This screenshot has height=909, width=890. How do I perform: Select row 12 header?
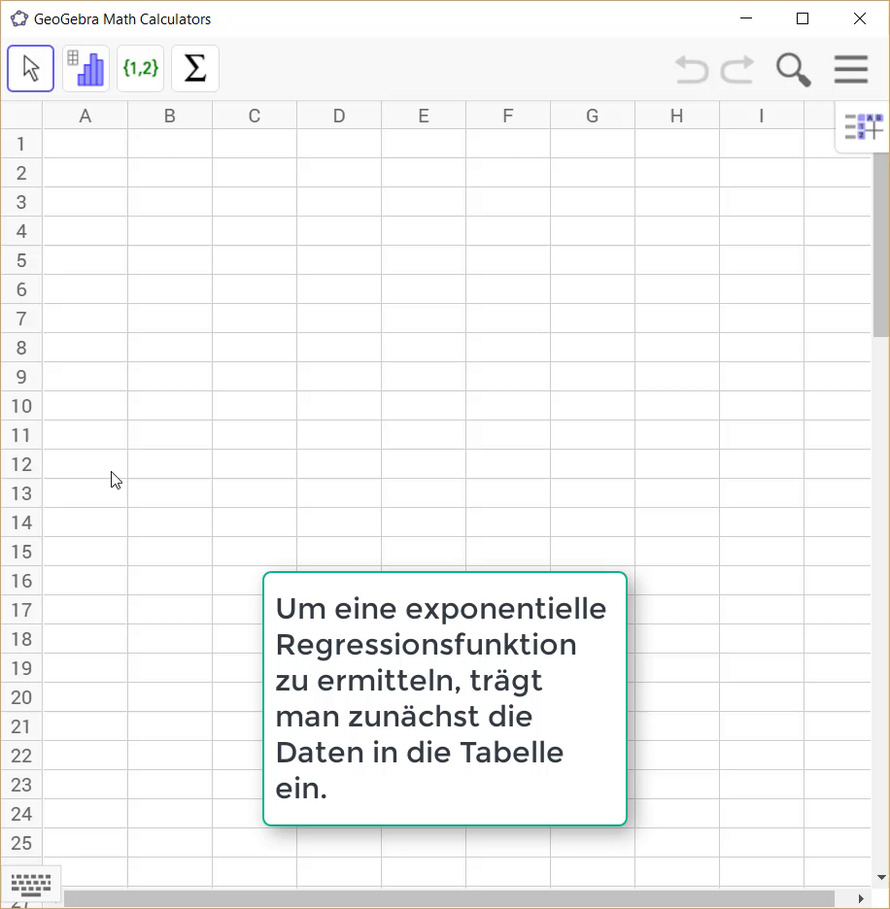coord(21,464)
